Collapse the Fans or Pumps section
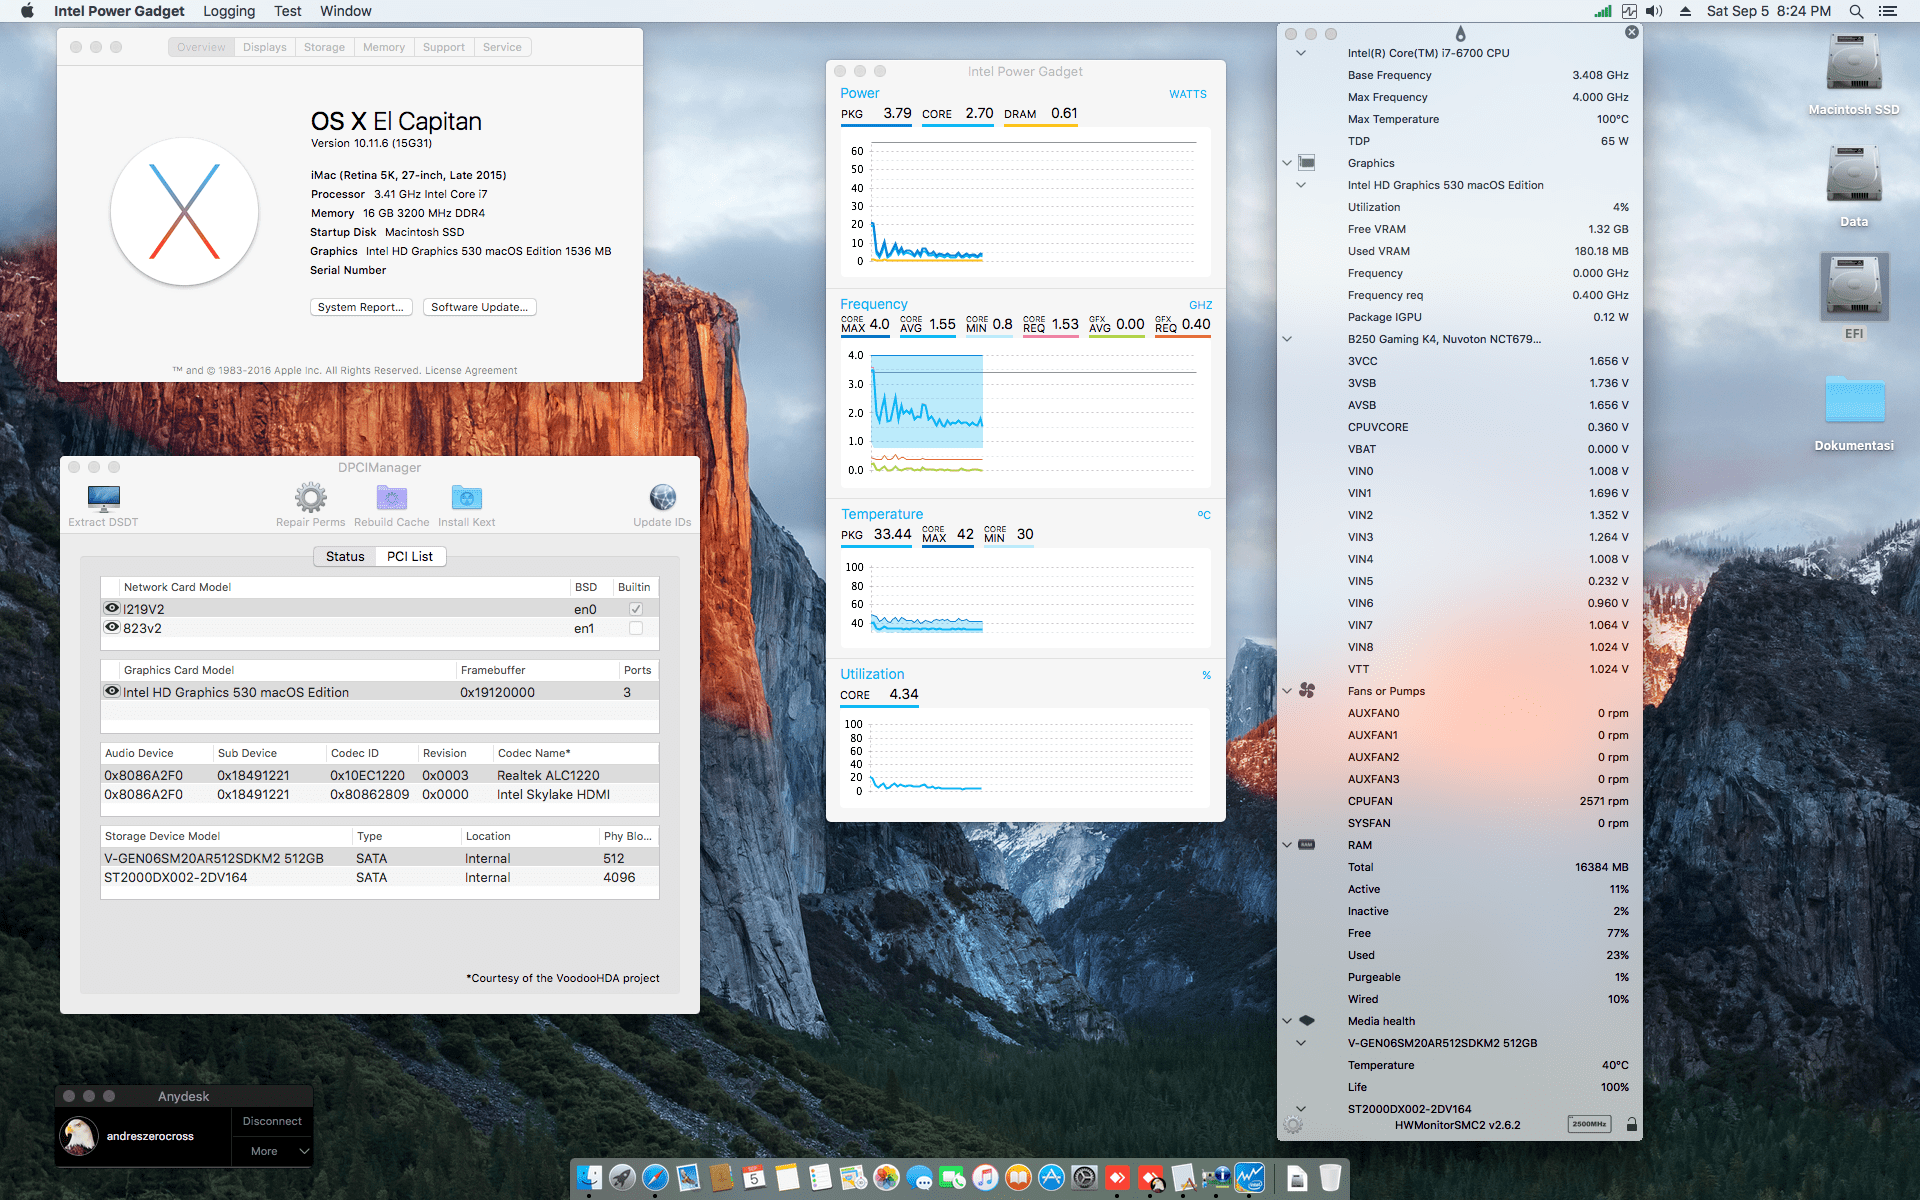Viewport: 1920px width, 1200px height. [1287, 691]
